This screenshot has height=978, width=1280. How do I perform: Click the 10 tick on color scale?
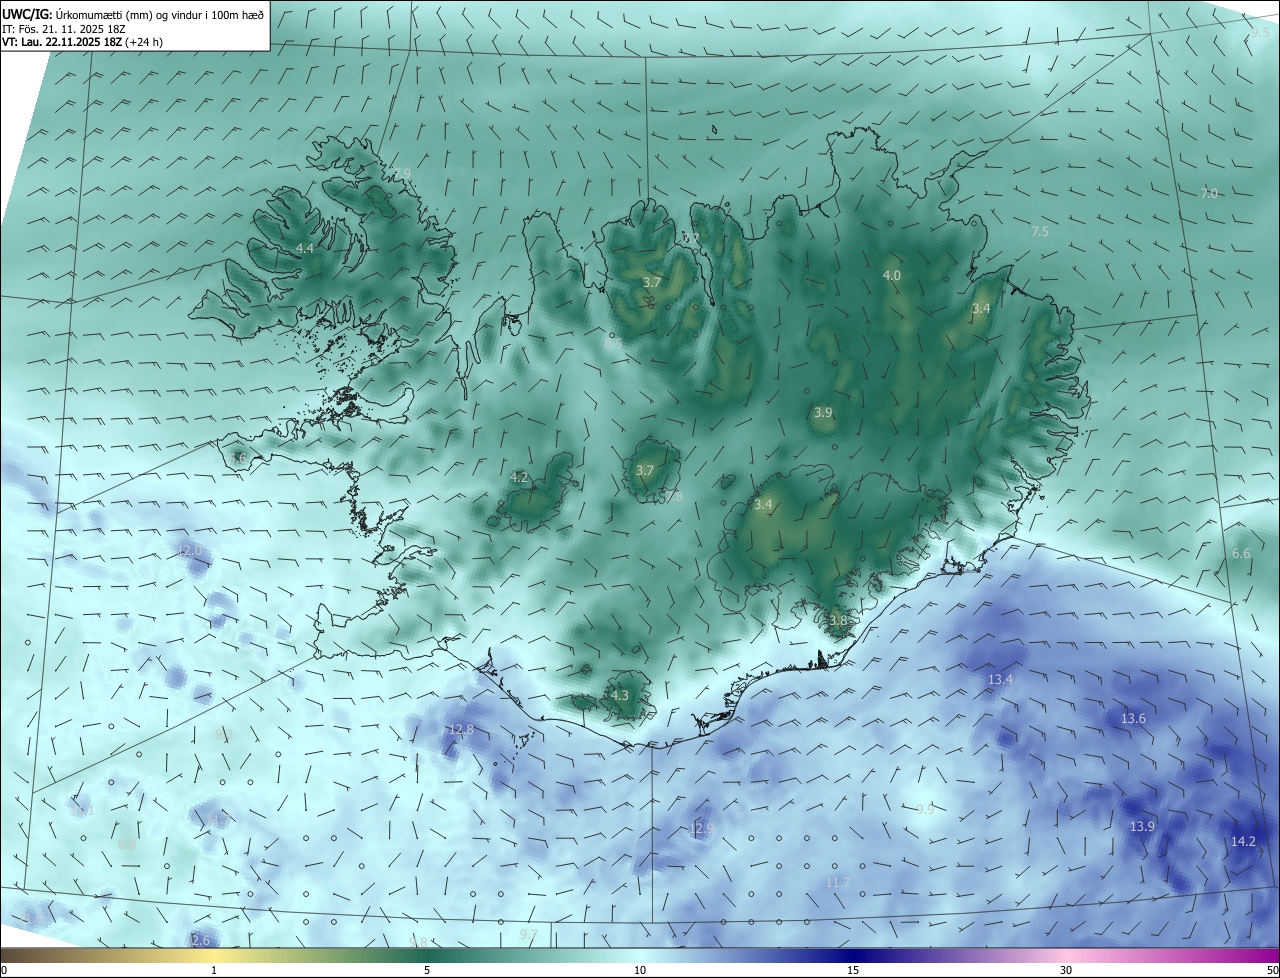(640, 970)
